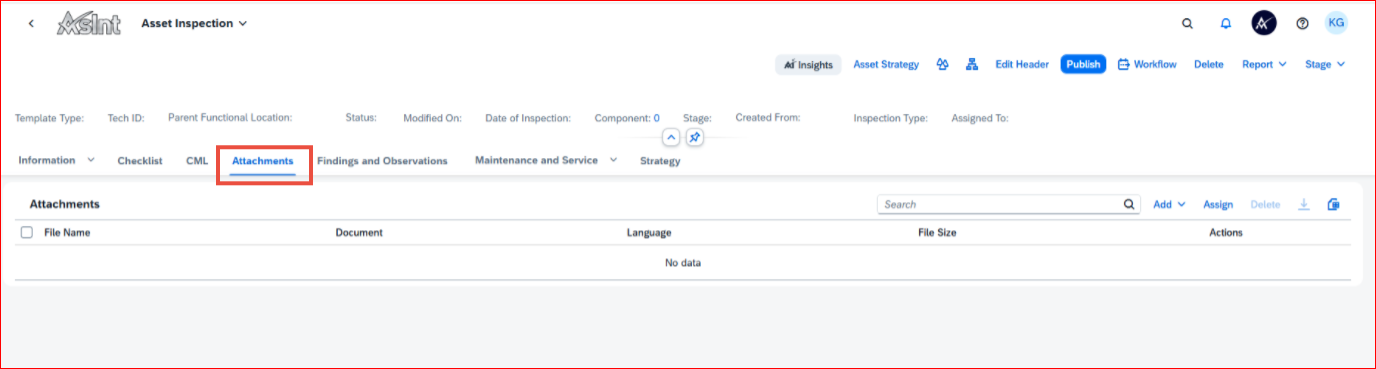Tick the select-all checkbox beside File Name
1376x369 pixels.
pyautogui.click(x=27, y=232)
